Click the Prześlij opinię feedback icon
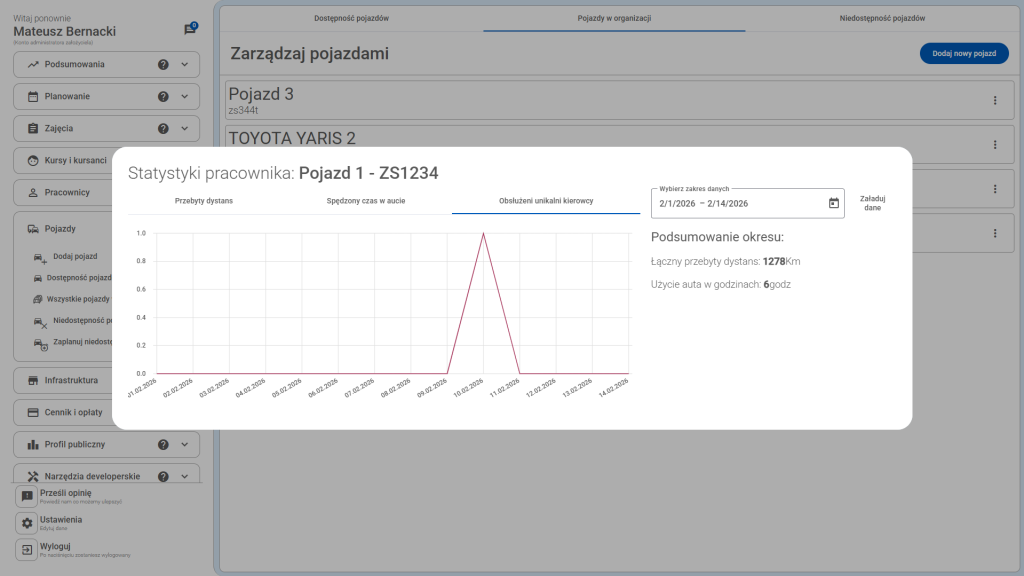The image size is (1024, 576). pos(28,496)
